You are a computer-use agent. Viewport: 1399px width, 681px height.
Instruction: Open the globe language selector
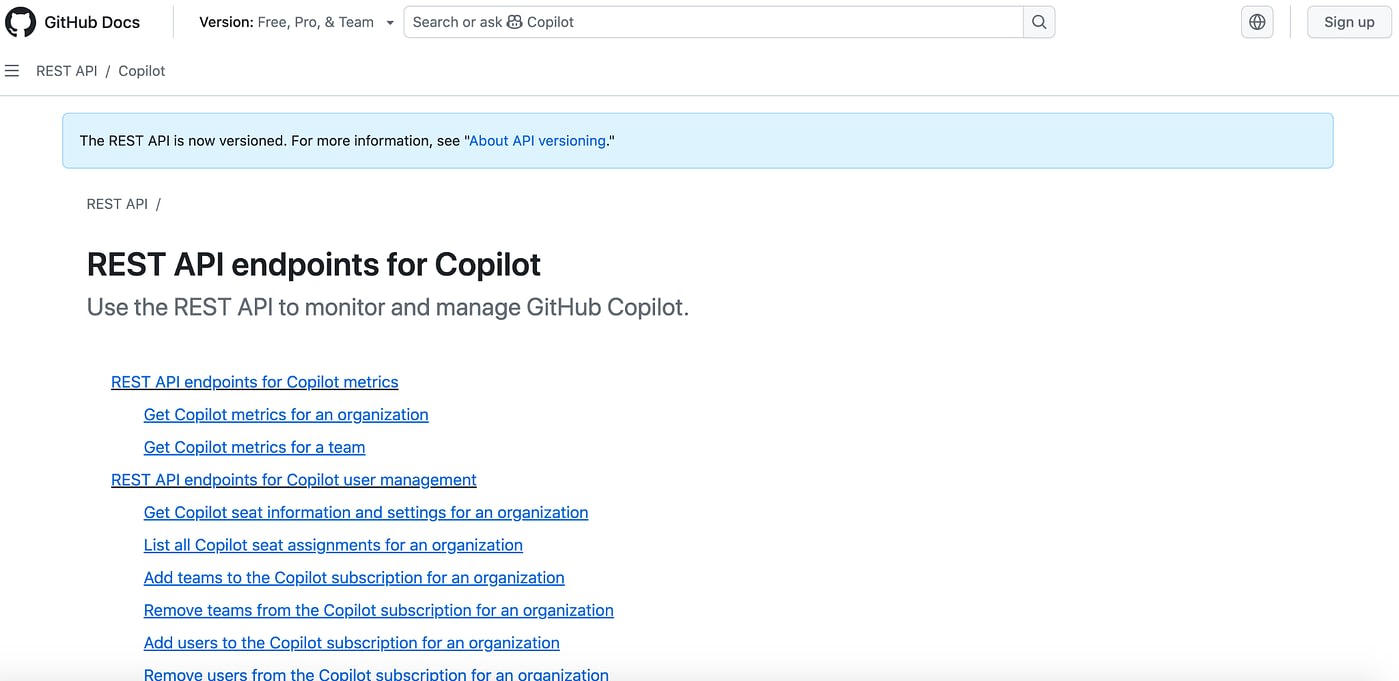[x=1257, y=22]
